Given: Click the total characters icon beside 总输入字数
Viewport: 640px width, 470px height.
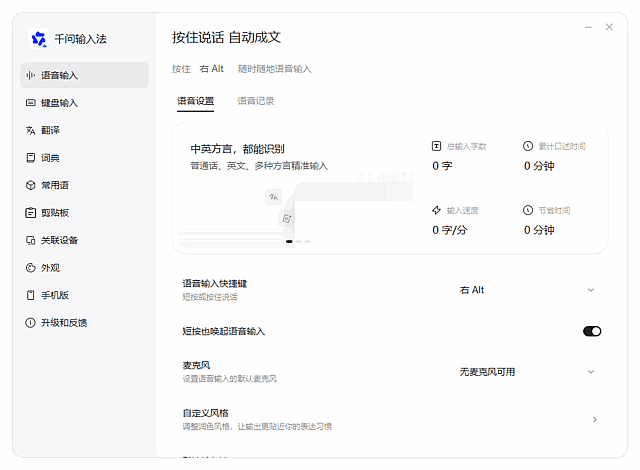Looking at the screenshot, I should tap(436, 146).
